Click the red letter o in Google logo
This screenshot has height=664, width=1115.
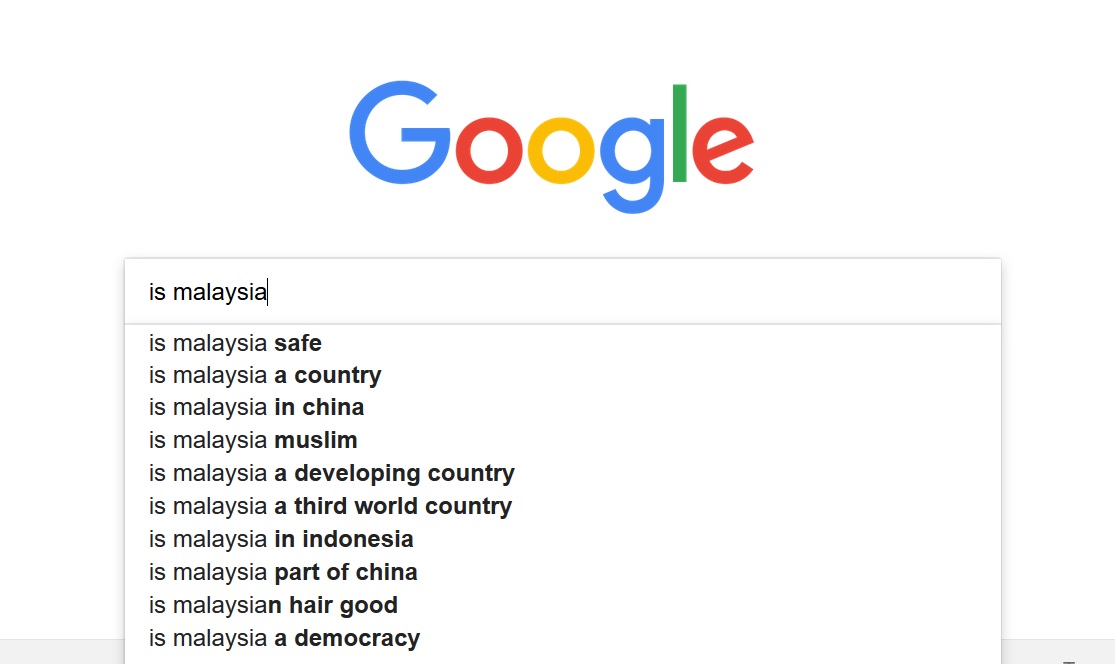point(489,150)
